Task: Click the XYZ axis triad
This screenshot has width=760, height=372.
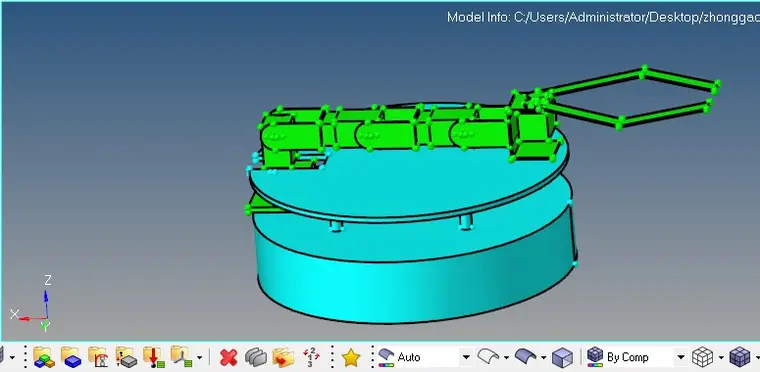Action: [33, 303]
